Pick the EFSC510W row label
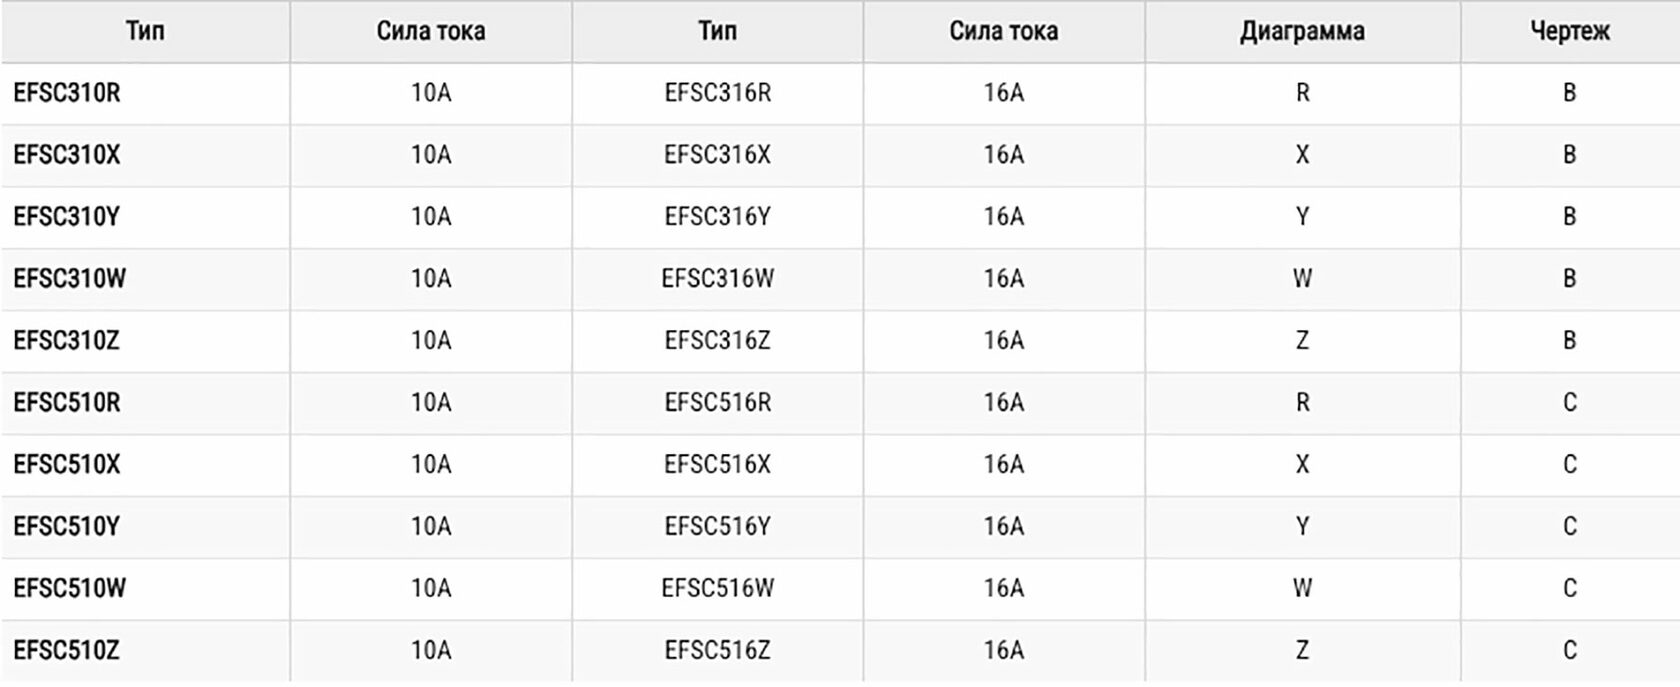This screenshot has height=687, width=1680. (x=70, y=589)
